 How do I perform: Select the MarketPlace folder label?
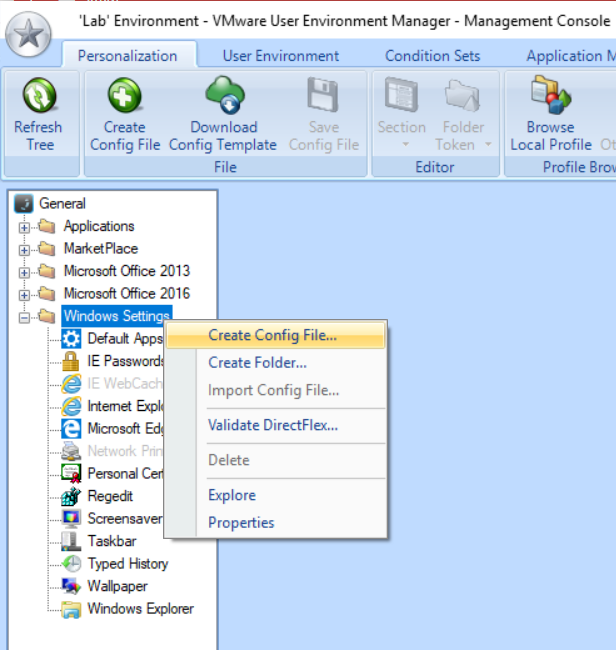(x=101, y=249)
